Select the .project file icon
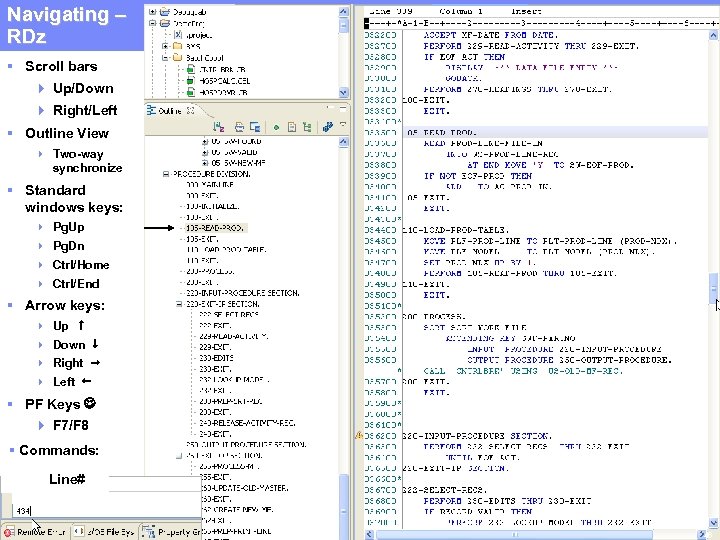This screenshot has width=720, height=540. pos(178,34)
